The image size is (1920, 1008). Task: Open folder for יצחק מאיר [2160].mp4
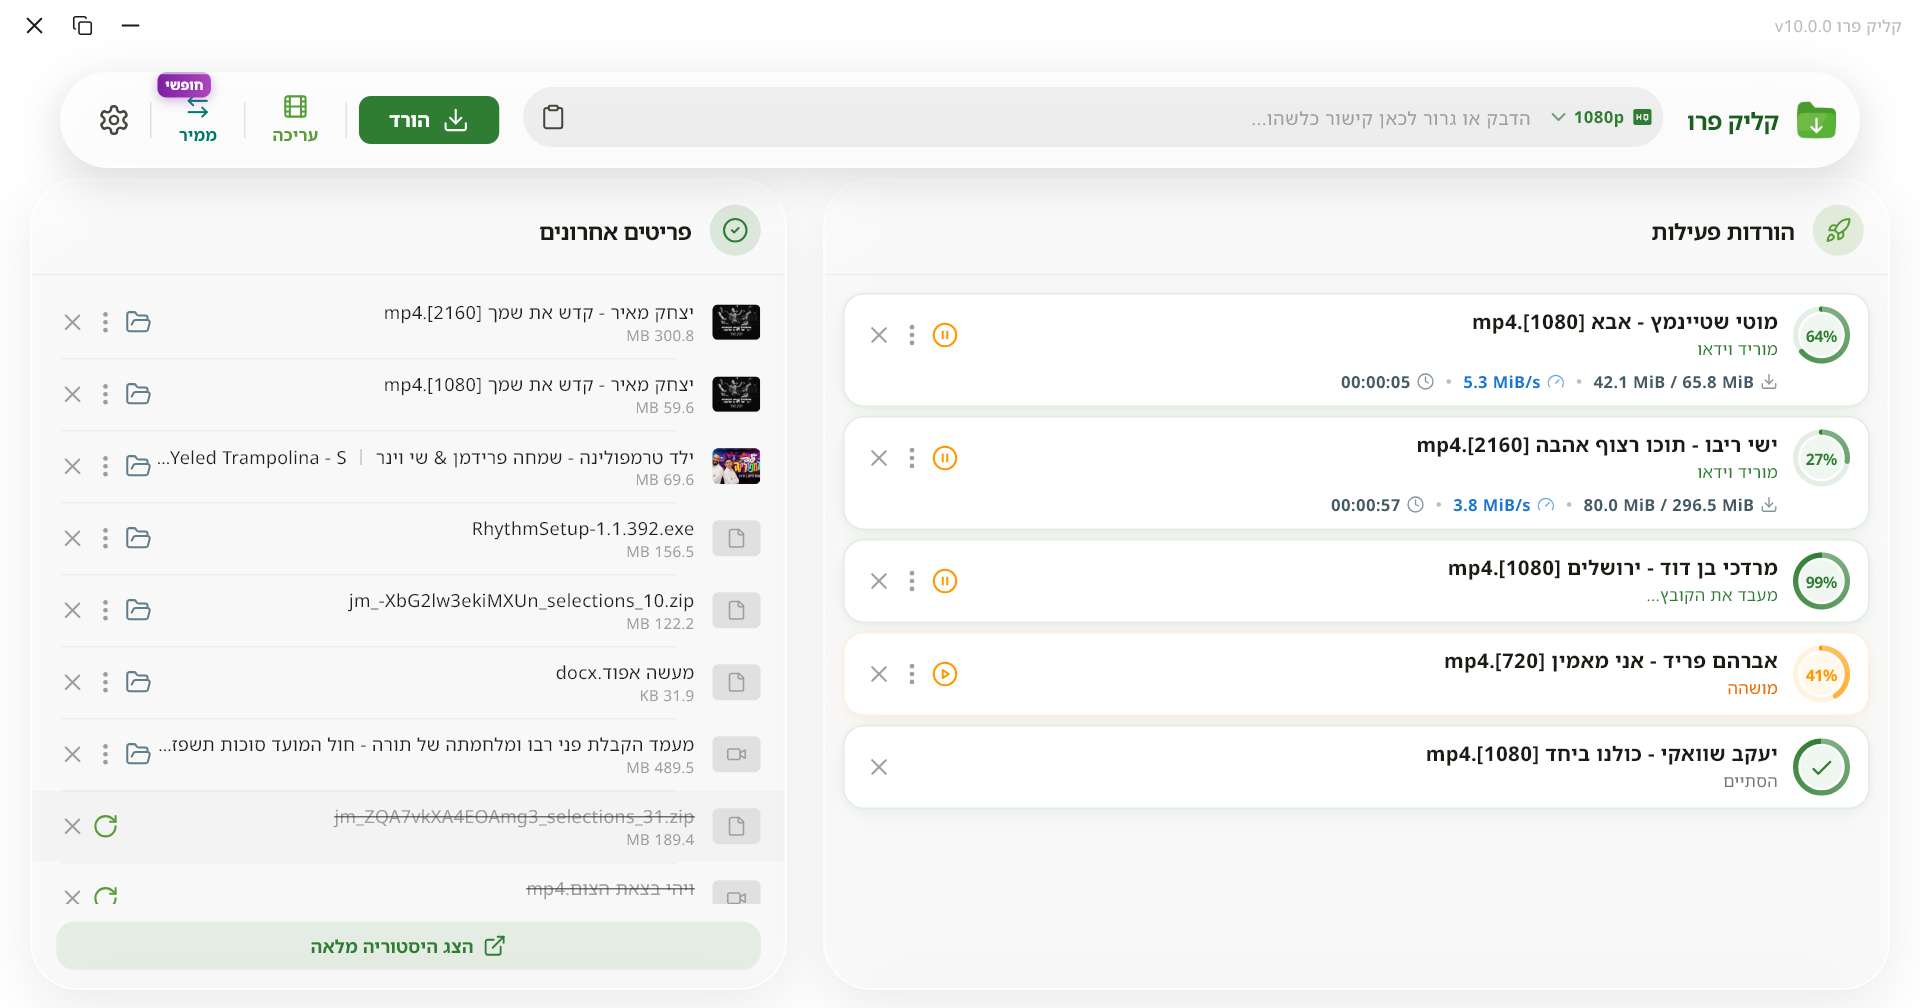[138, 322]
